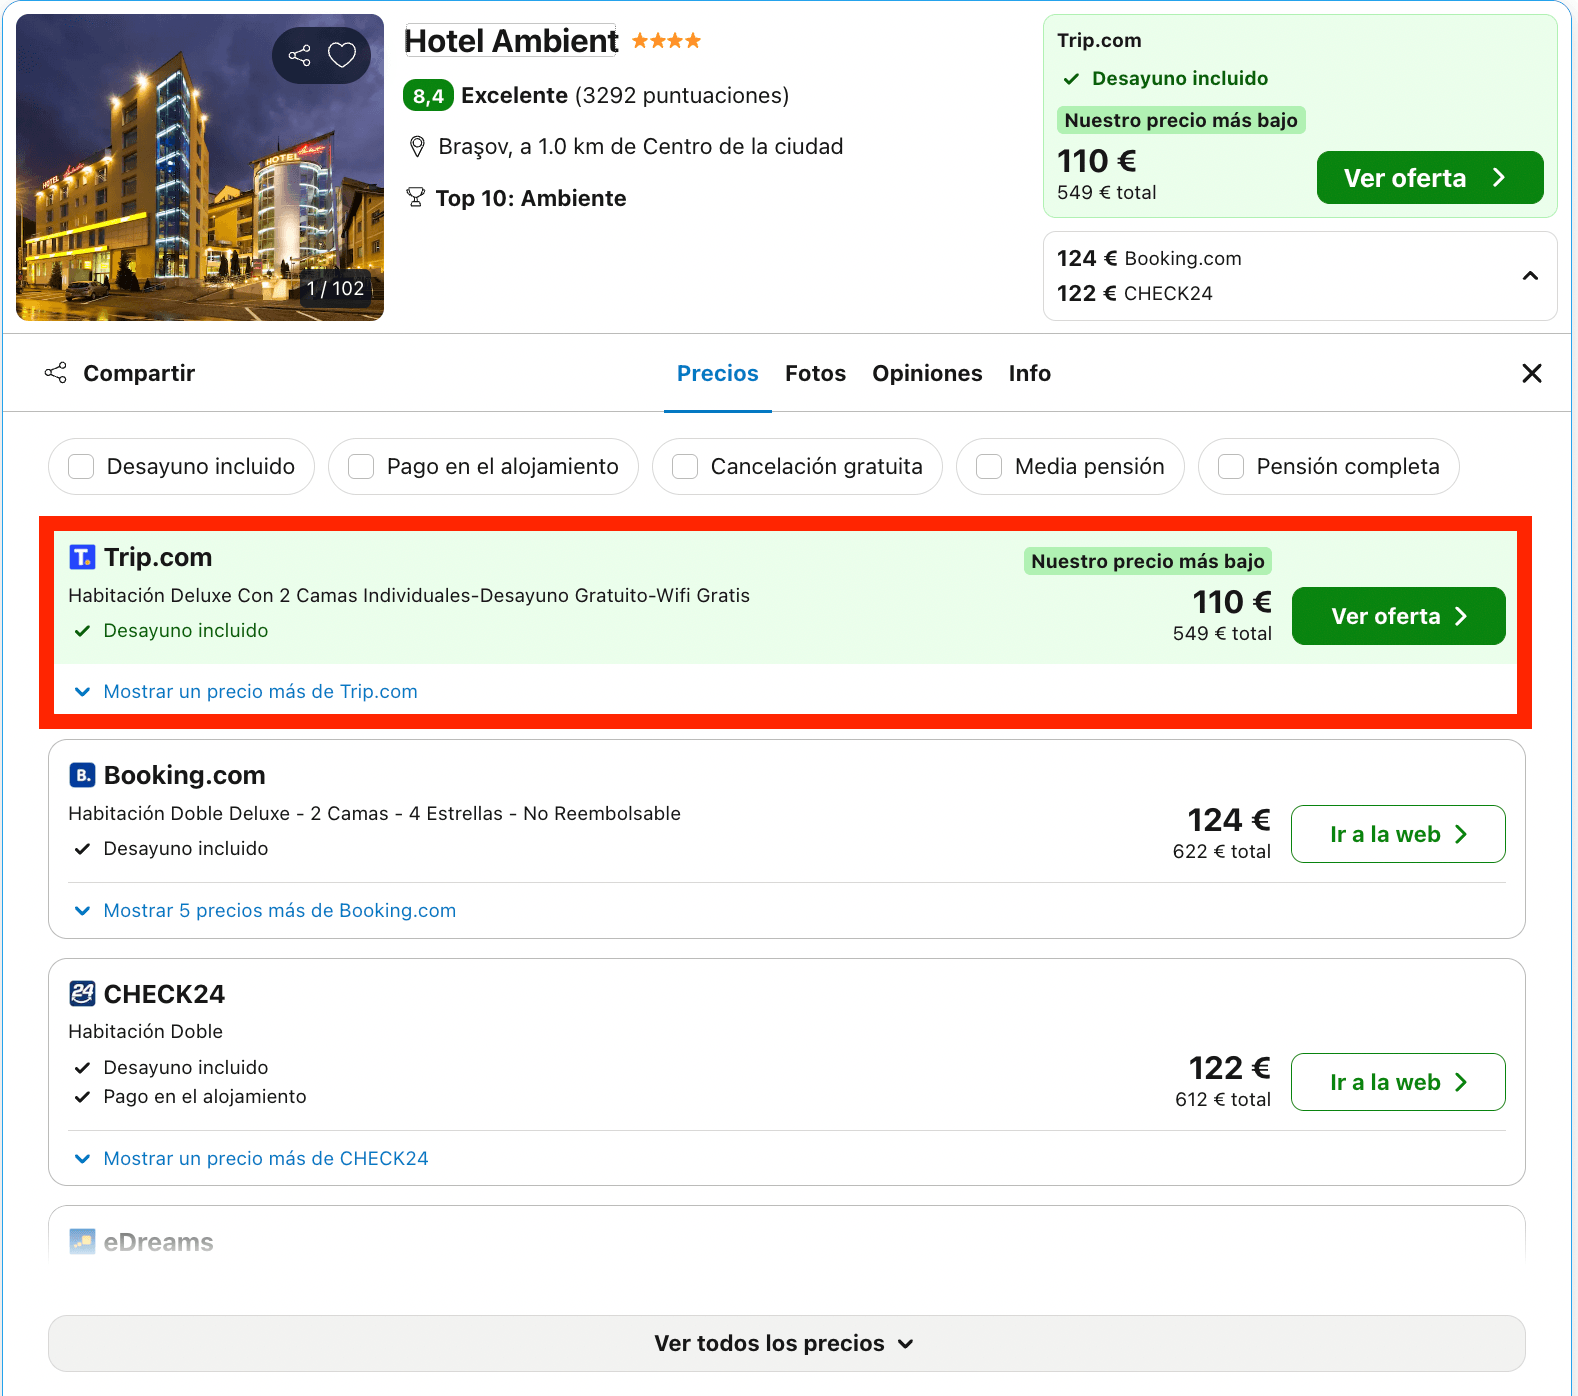Click Ir a la web for CHECK24
Screen dimensions: 1578x1396
(1398, 1082)
